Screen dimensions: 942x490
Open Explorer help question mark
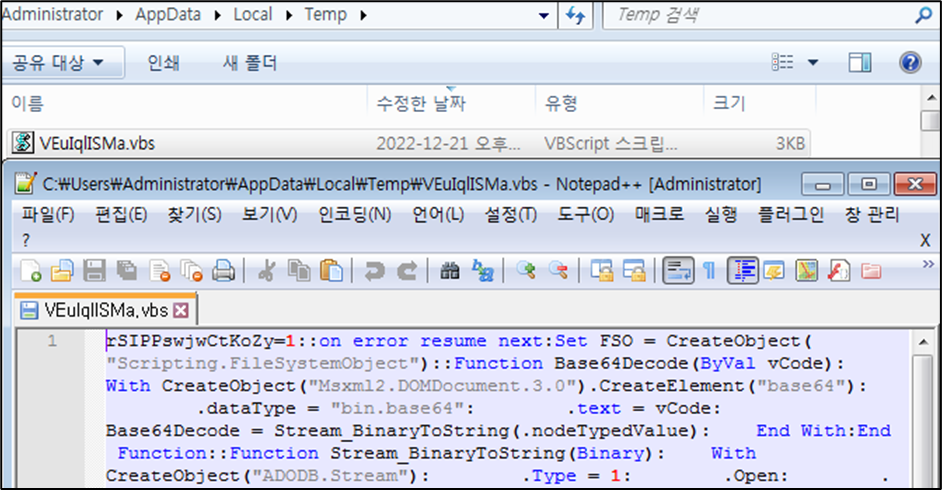click(911, 62)
